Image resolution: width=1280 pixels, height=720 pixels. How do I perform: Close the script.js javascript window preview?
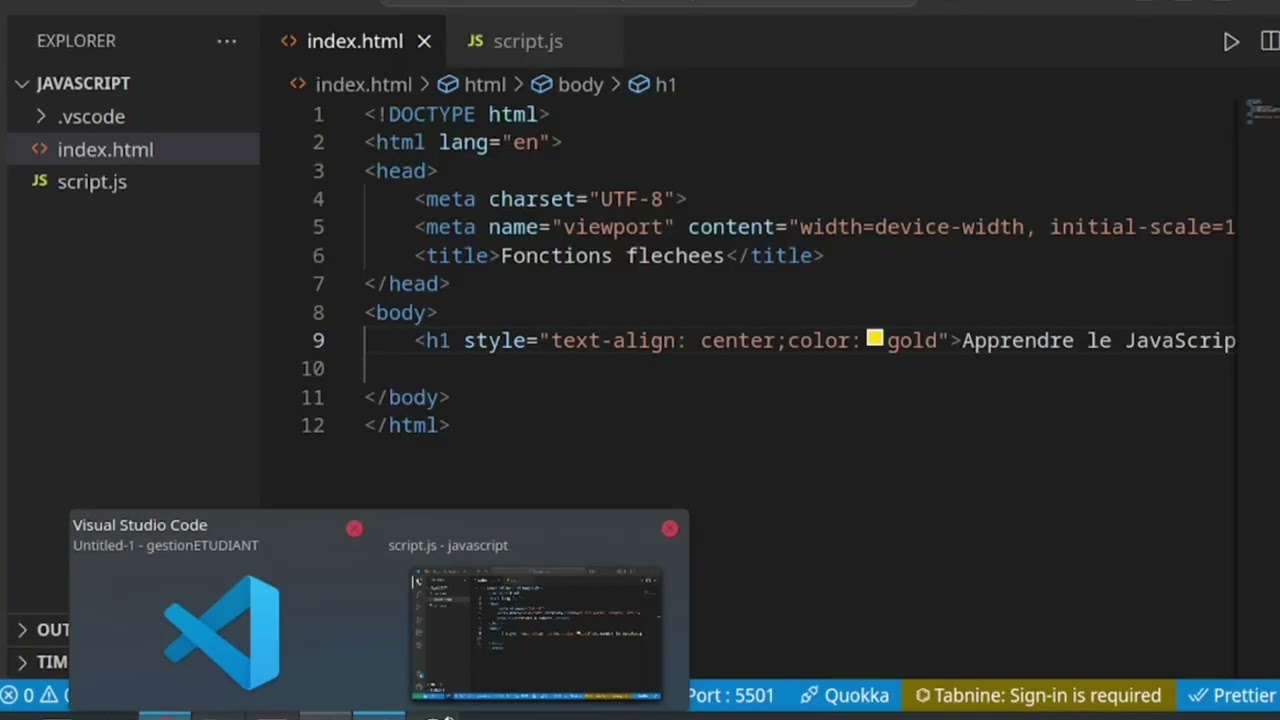pos(670,528)
